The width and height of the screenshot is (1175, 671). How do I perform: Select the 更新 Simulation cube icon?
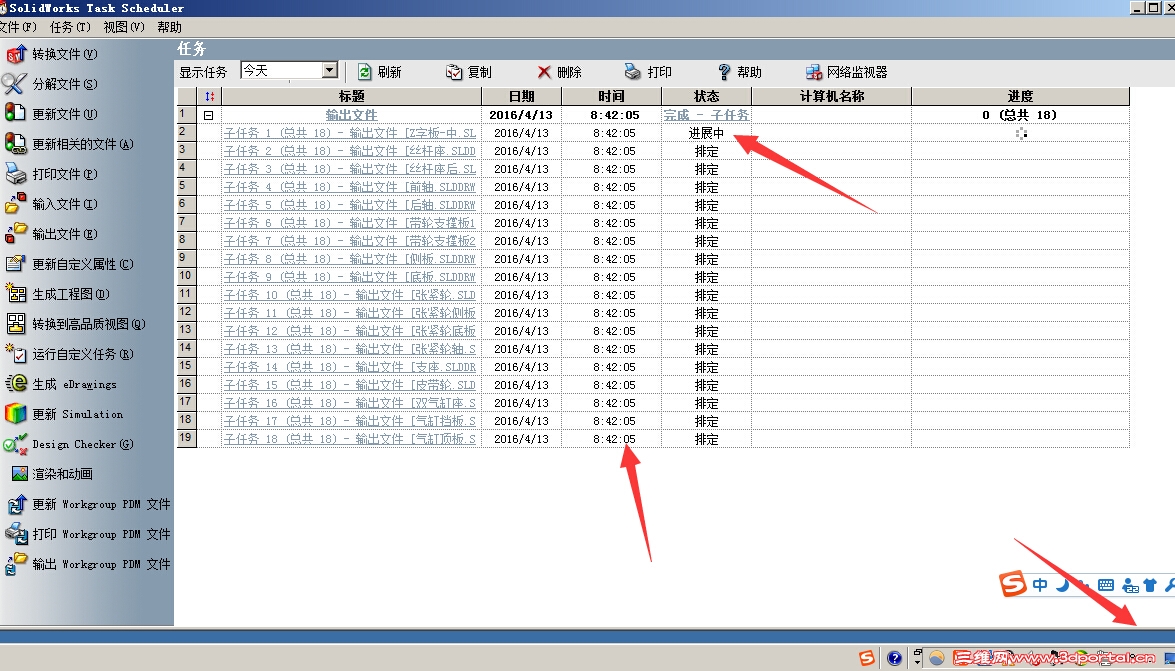pyautogui.click(x=15, y=413)
